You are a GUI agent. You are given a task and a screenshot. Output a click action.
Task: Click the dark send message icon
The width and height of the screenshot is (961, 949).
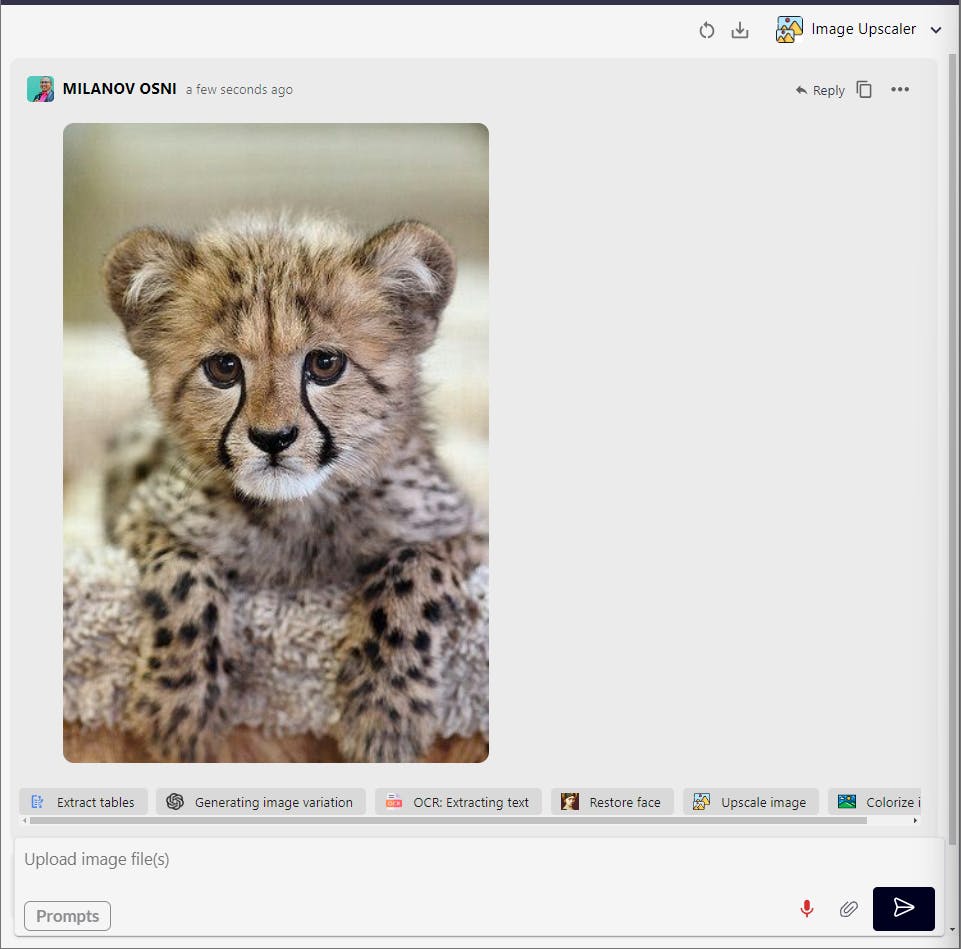pyautogui.click(x=903, y=908)
